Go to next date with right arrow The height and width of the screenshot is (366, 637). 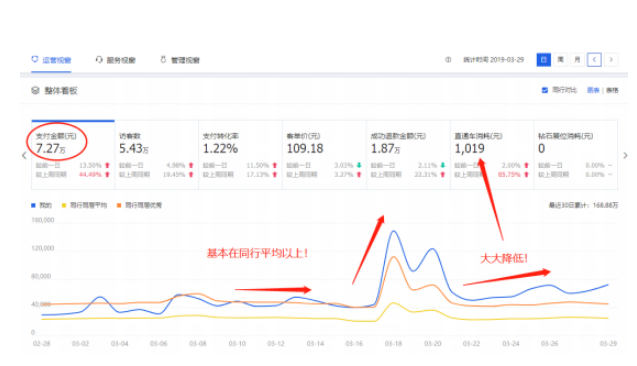(x=611, y=60)
